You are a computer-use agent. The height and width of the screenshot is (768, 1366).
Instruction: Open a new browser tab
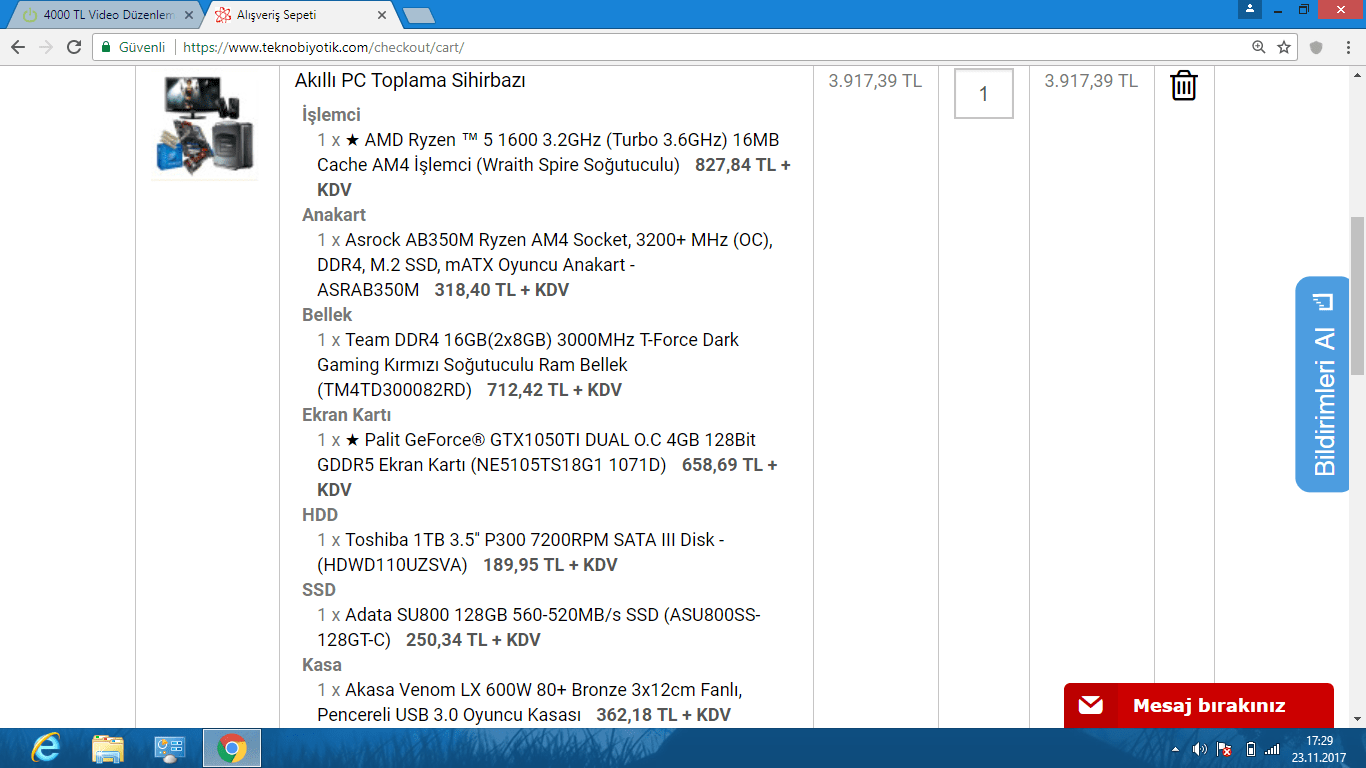418,16
